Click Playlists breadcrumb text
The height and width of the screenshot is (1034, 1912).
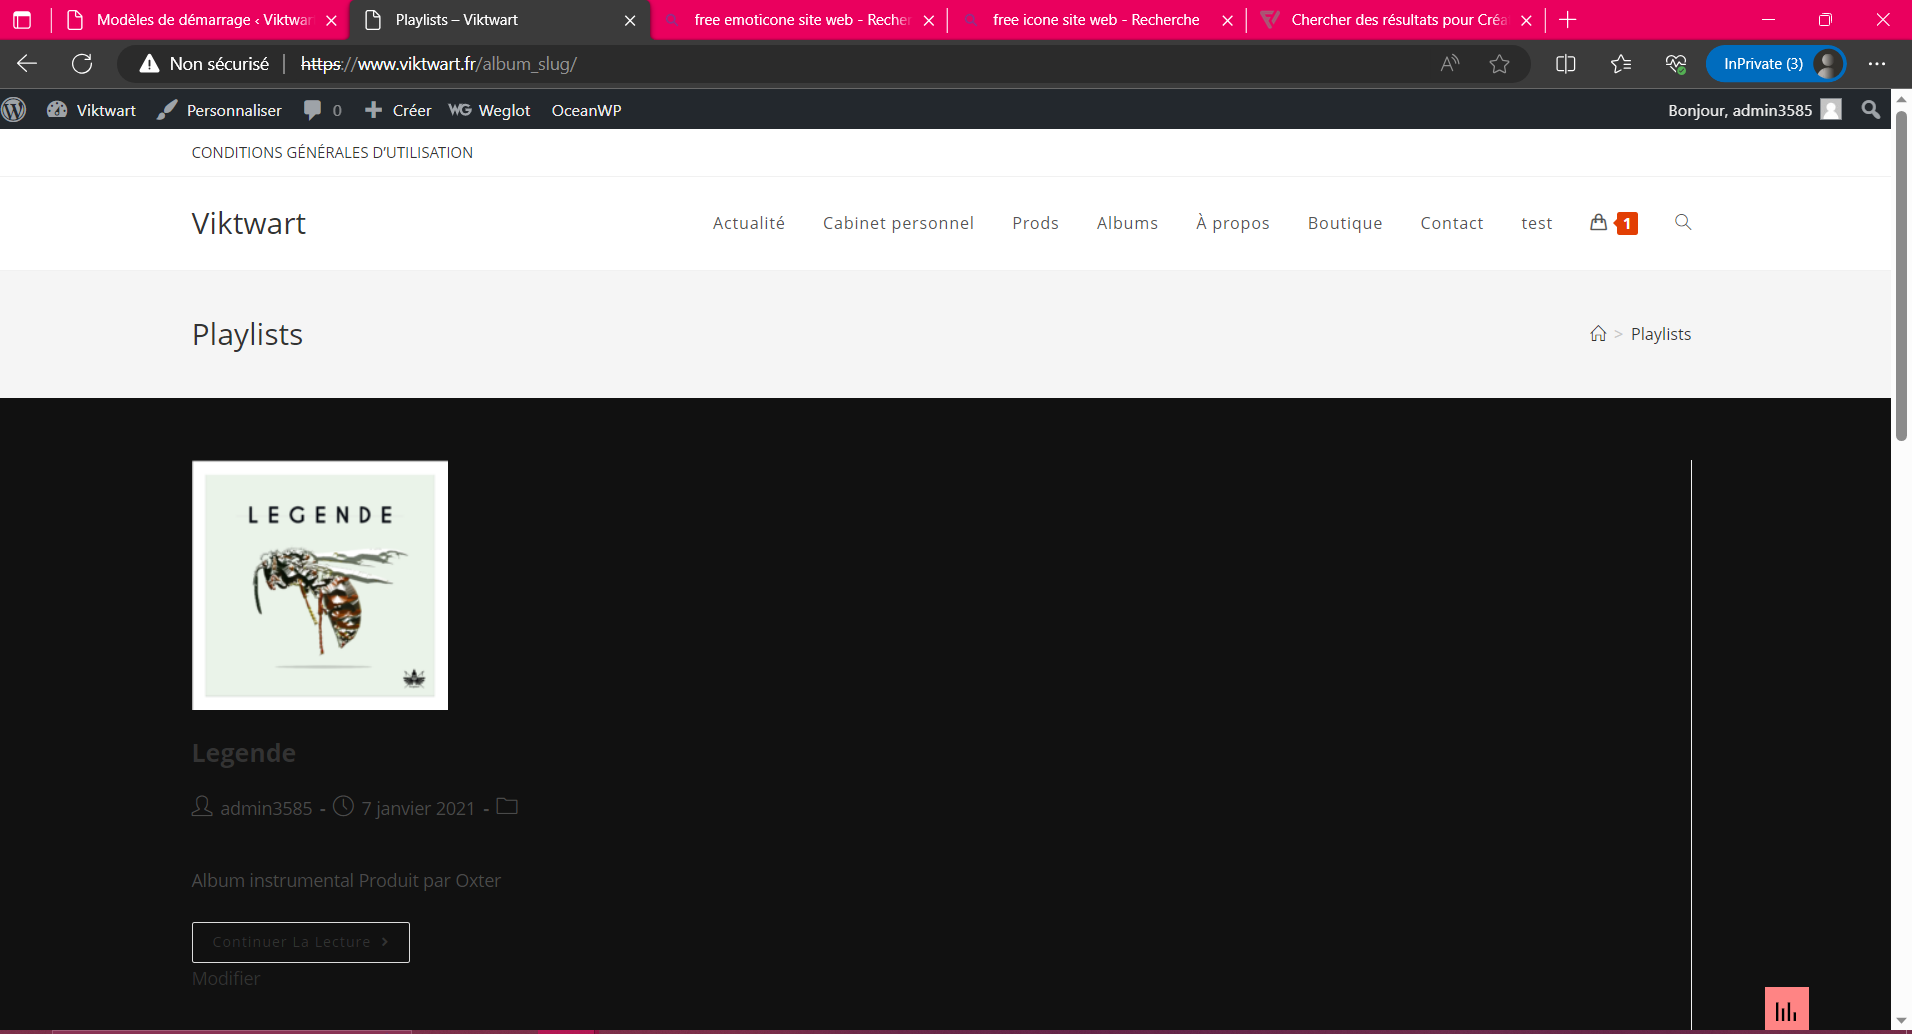pos(1661,334)
